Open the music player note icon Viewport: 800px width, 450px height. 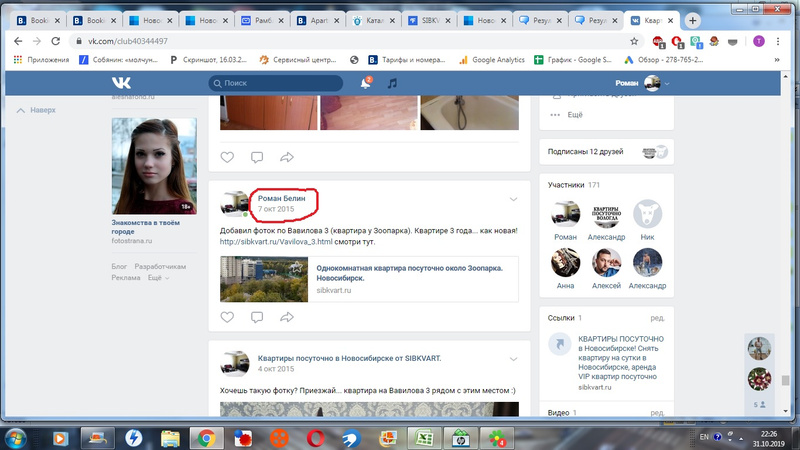pyautogui.click(x=392, y=84)
